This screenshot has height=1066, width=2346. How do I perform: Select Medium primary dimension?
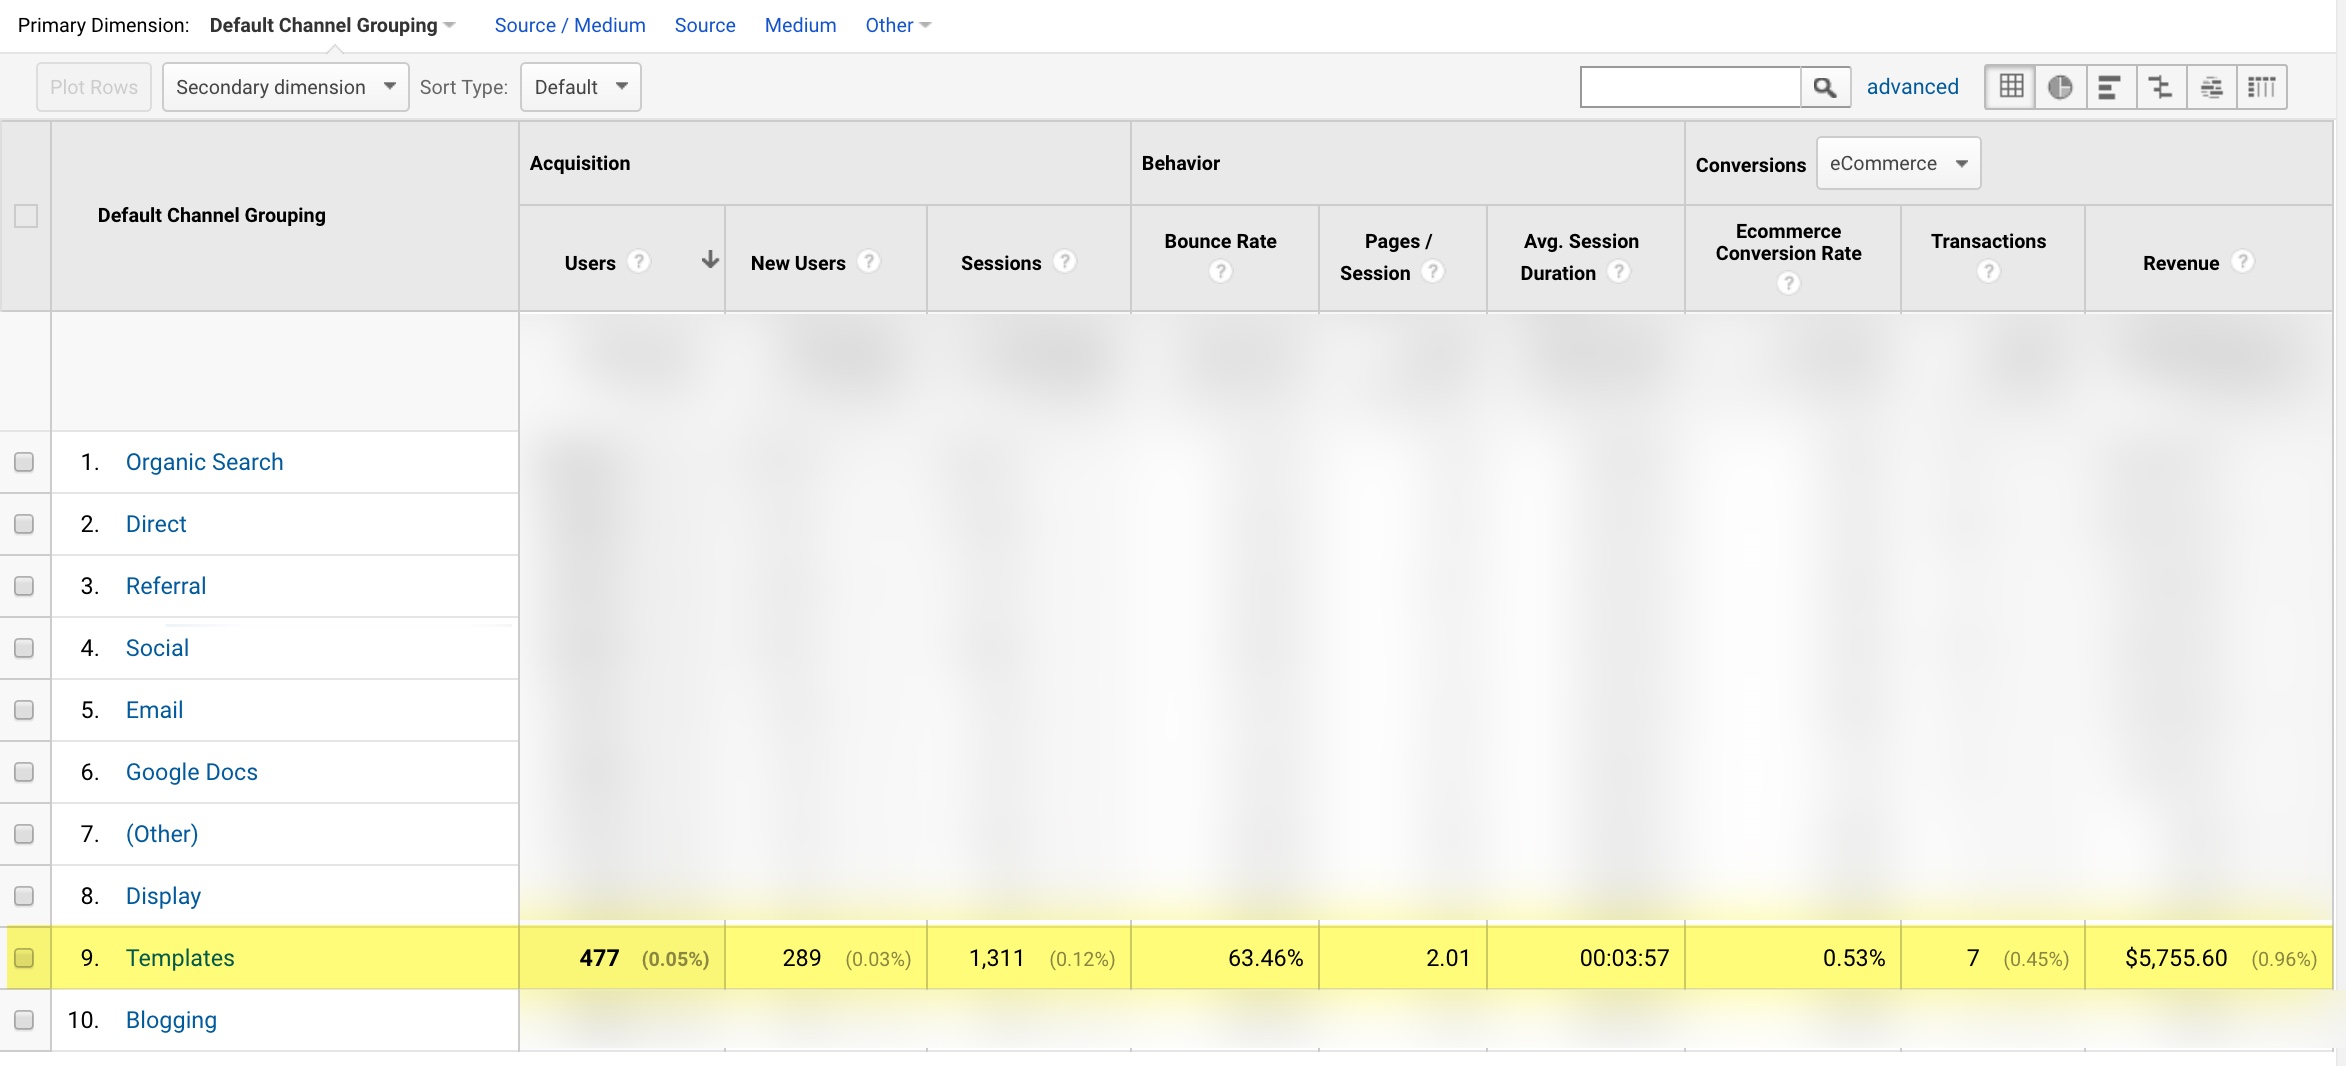click(800, 25)
